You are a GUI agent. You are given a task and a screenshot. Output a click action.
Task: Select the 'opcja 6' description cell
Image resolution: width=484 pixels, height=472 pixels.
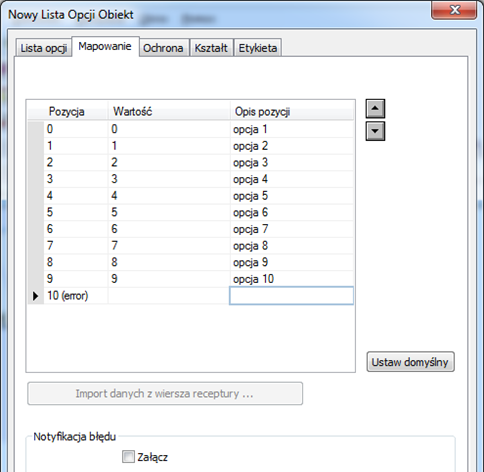point(292,212)
